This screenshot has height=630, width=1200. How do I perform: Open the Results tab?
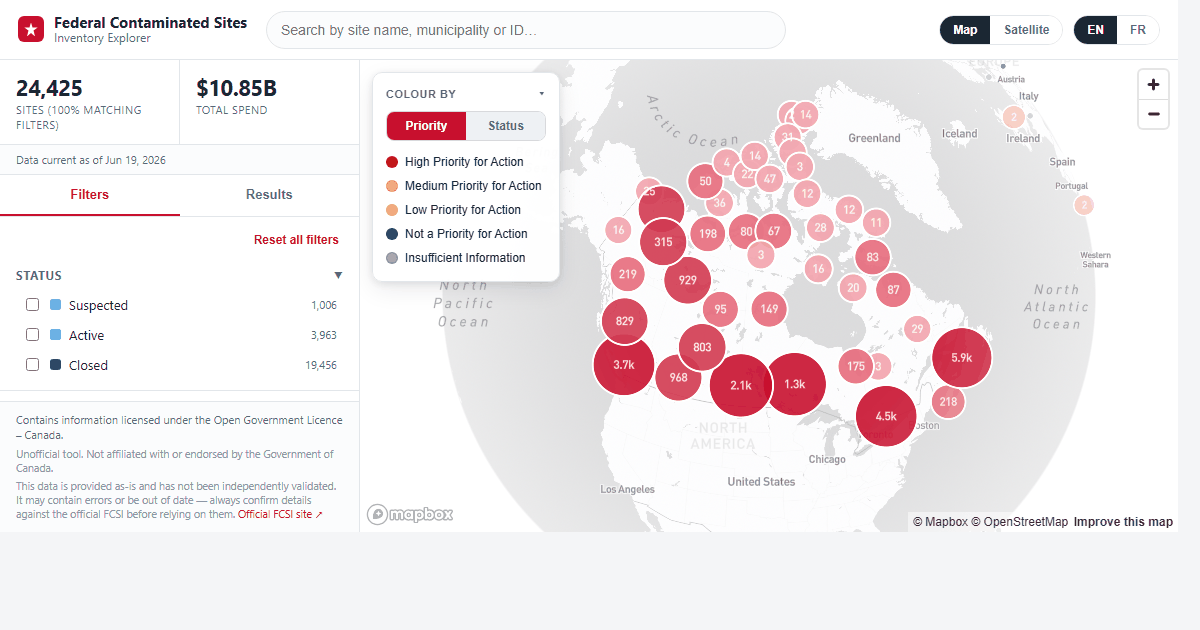[x=269, y=195]
